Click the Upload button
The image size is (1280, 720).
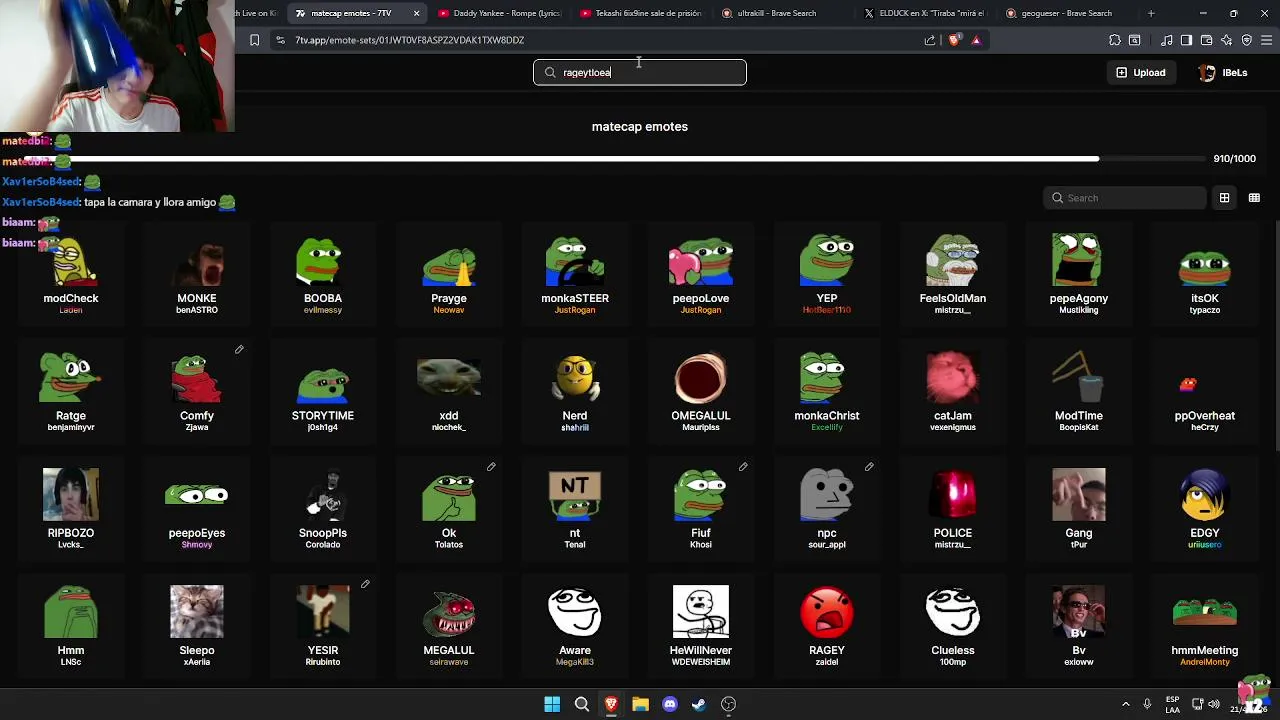(x=1141, y=72)
